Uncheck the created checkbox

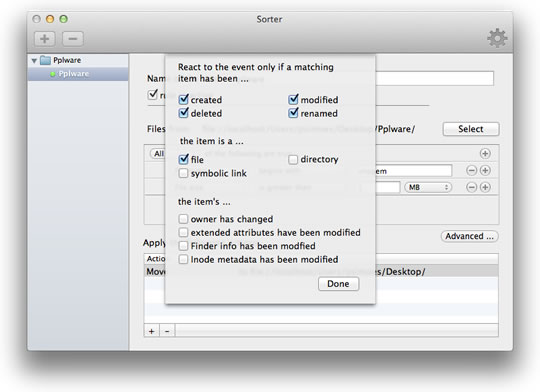pyautogui.click(x=184, y=100)
